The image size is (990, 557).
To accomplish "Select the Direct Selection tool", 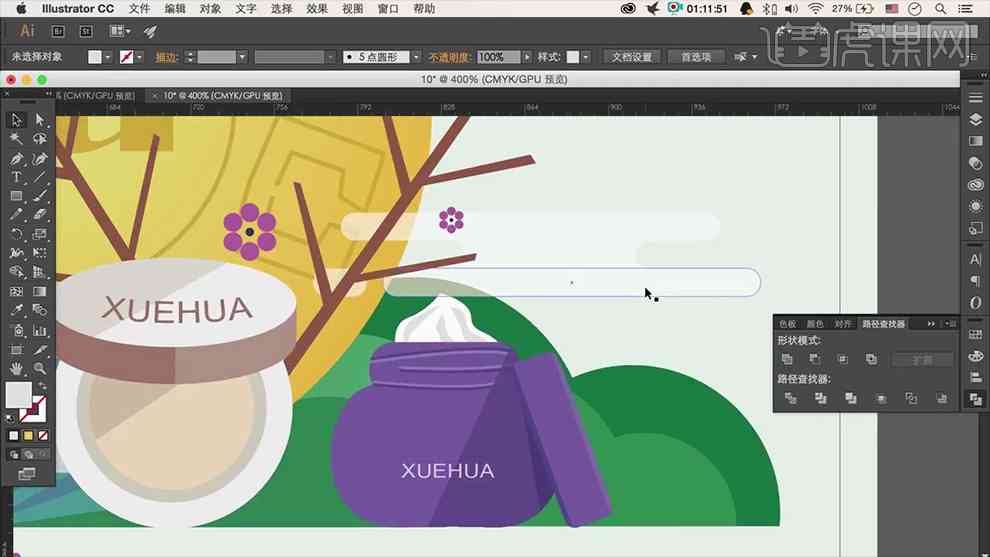I will (x=40, y=119).
